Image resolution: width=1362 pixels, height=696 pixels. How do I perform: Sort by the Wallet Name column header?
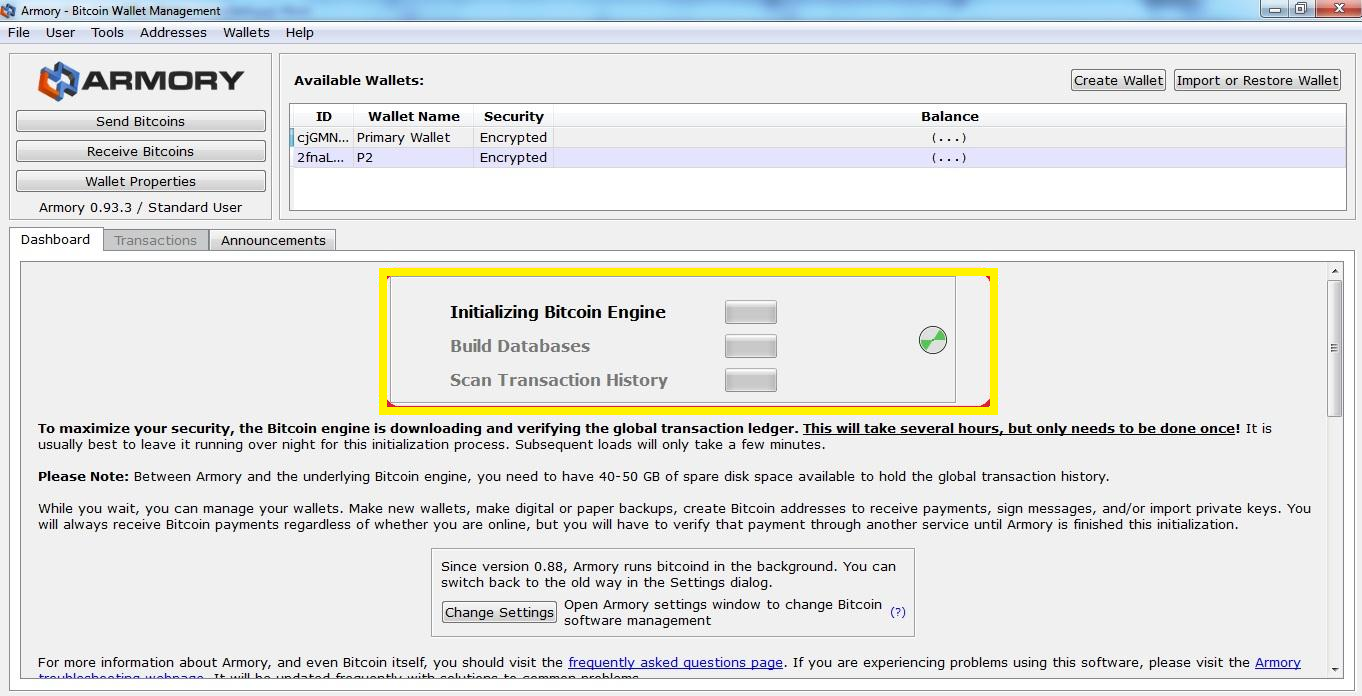pyautogui.click(x=414, y=116)
